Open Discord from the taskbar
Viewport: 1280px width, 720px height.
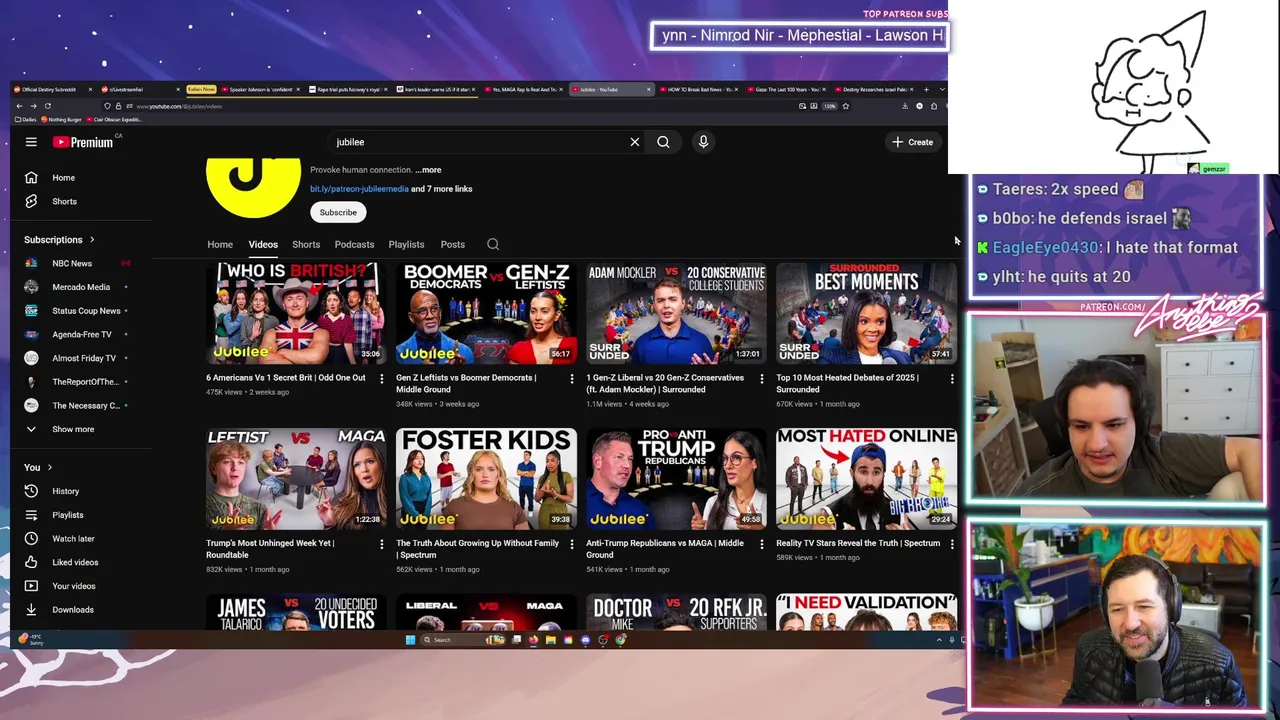point(585,640)
